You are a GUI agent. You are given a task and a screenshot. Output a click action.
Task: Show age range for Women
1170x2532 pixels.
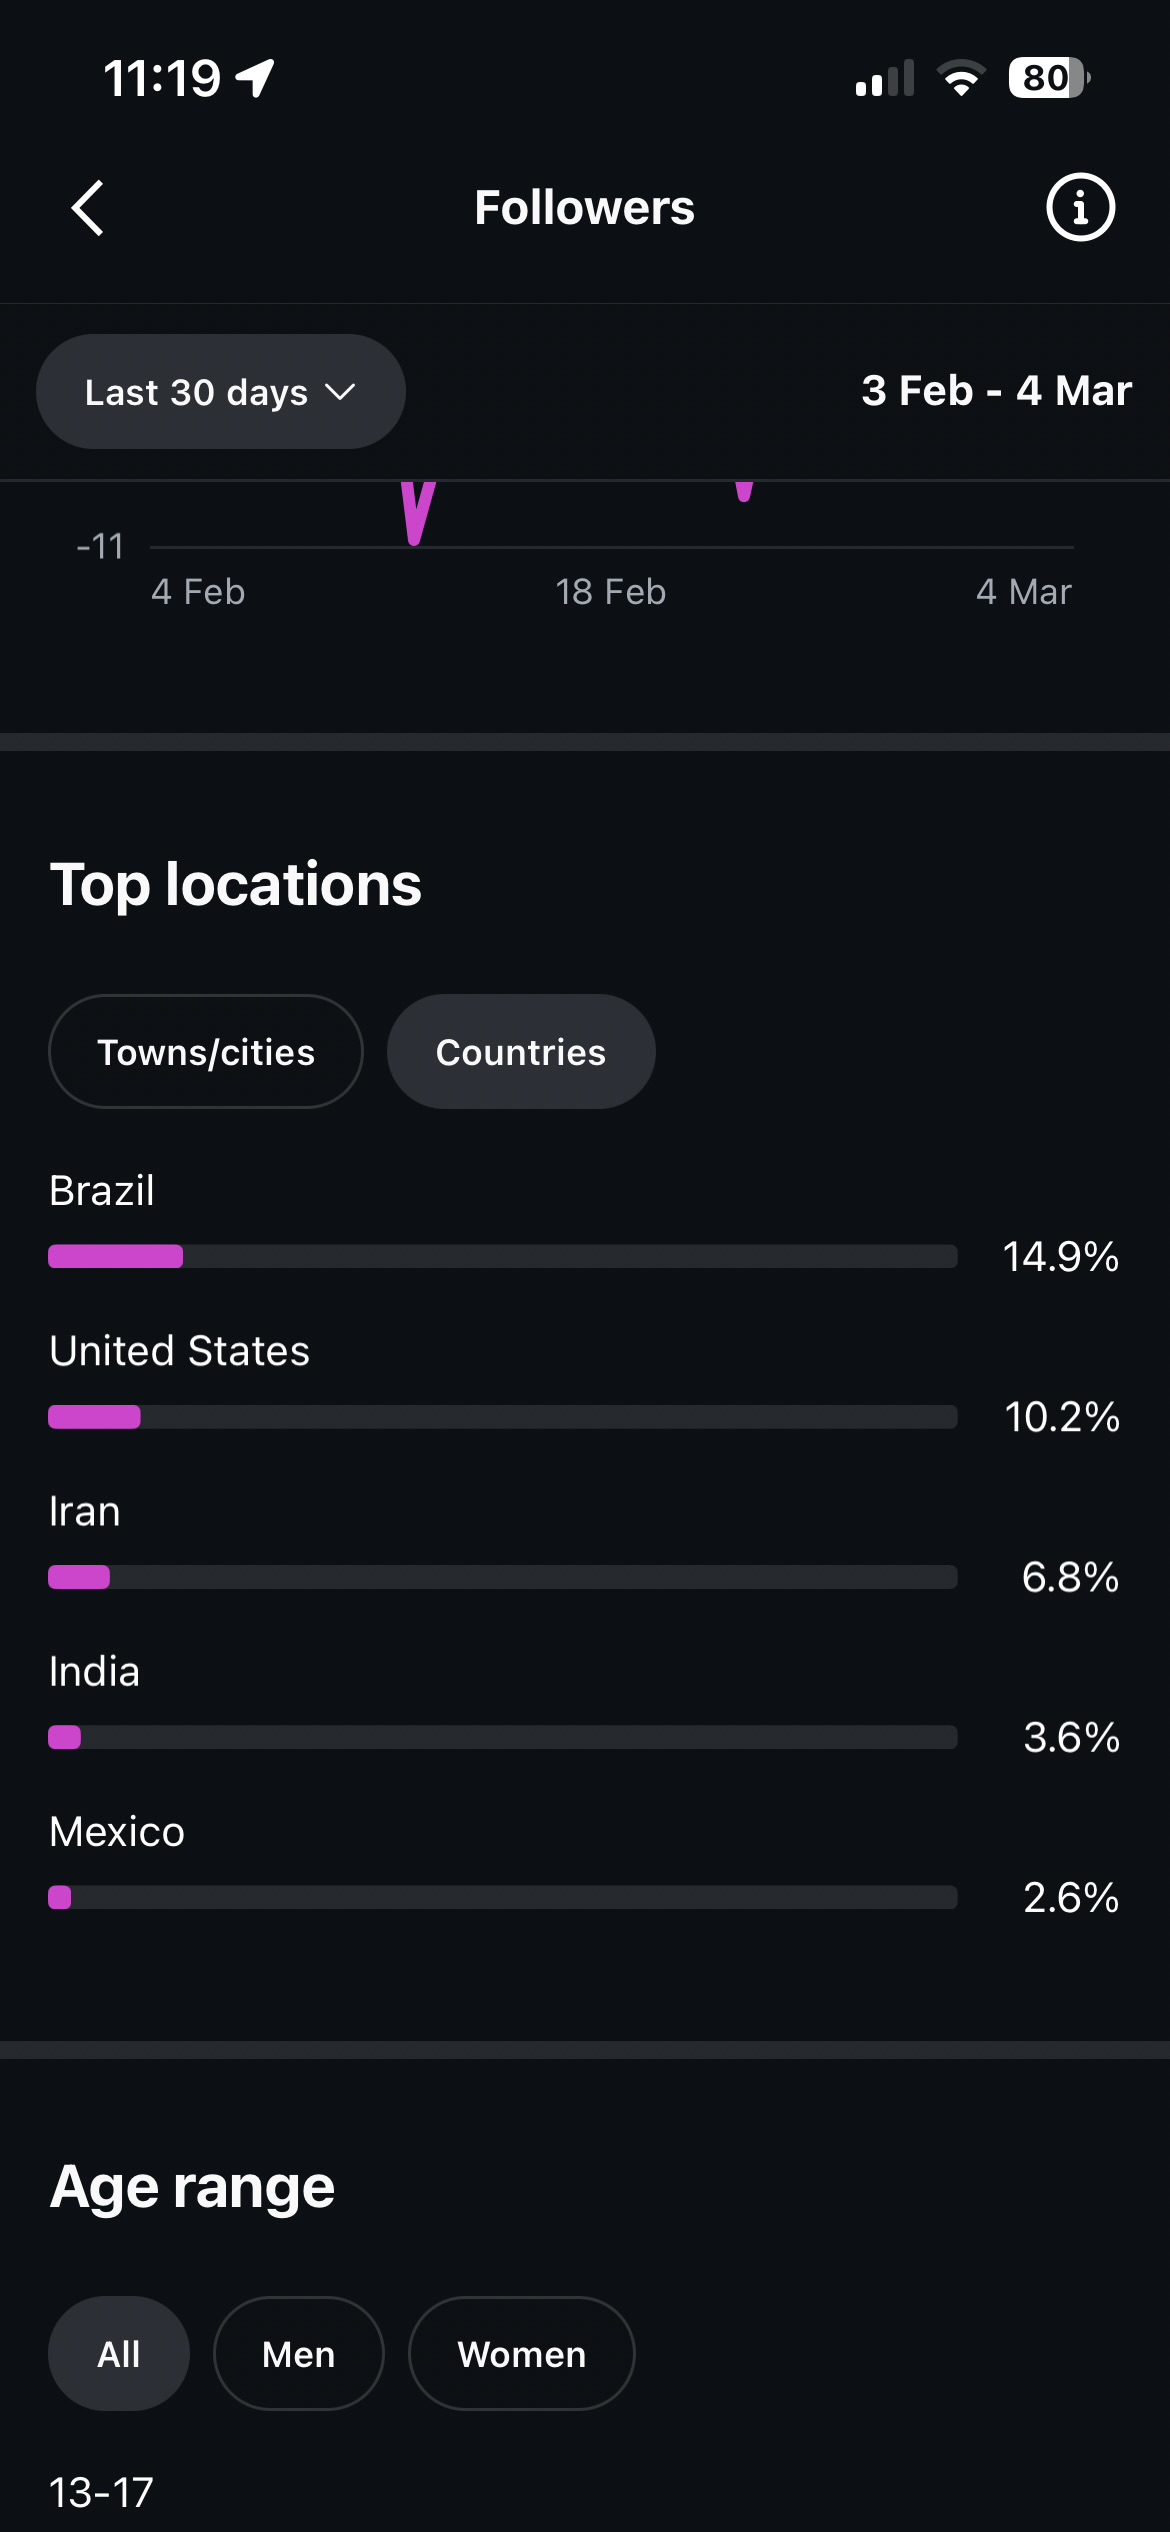point(521,2354)
